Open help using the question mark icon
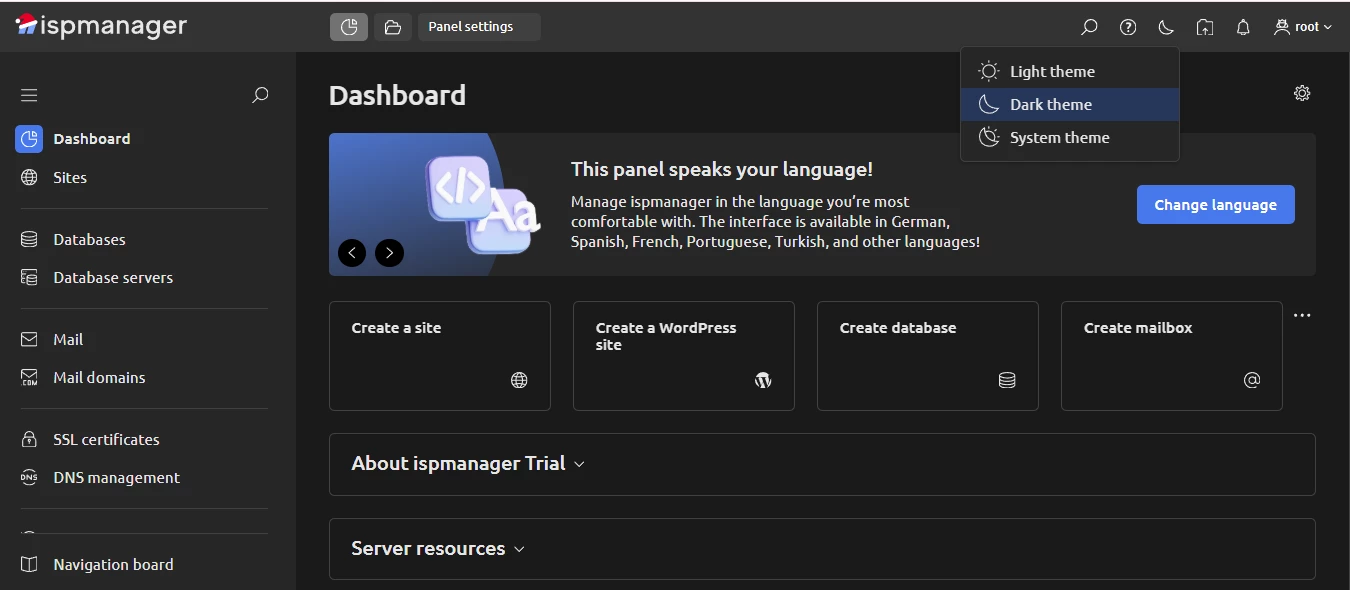 point(1128,27)
